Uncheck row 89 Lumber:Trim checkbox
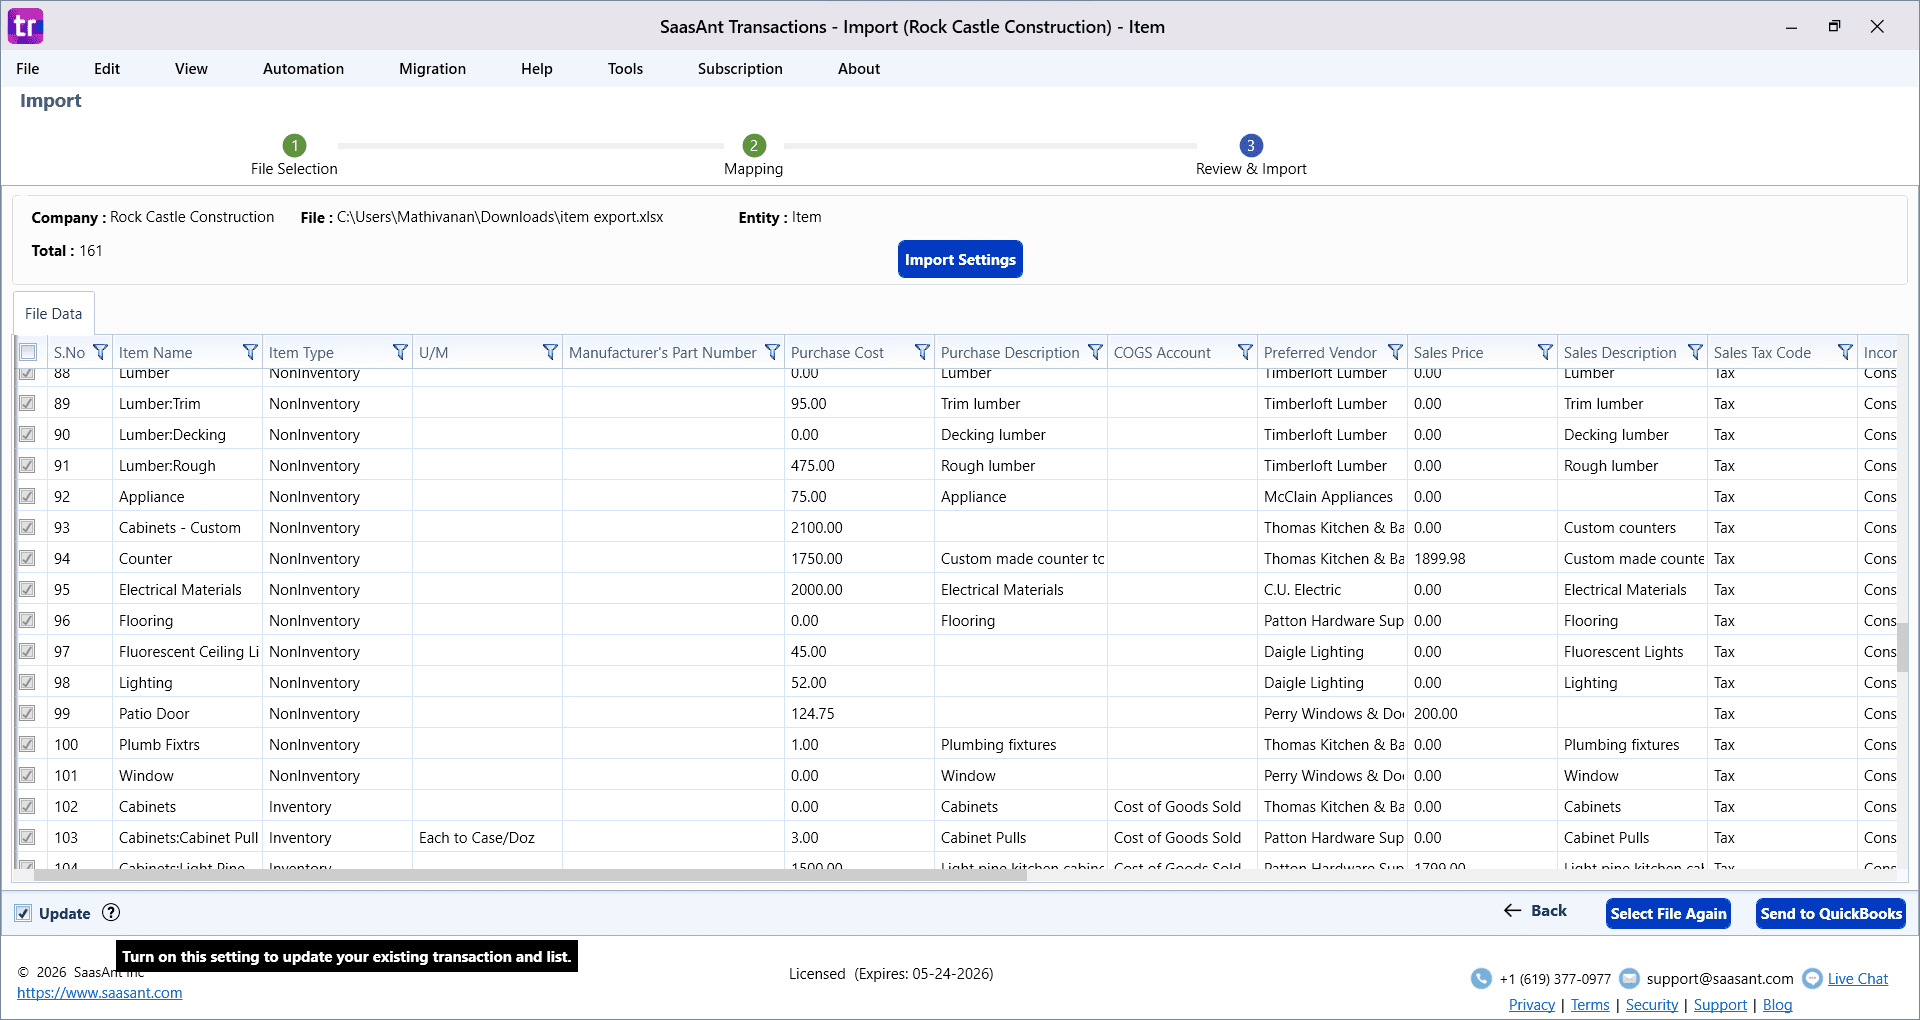The image size is (1920, 1020). pyautogui.click(x=27, y=403)
